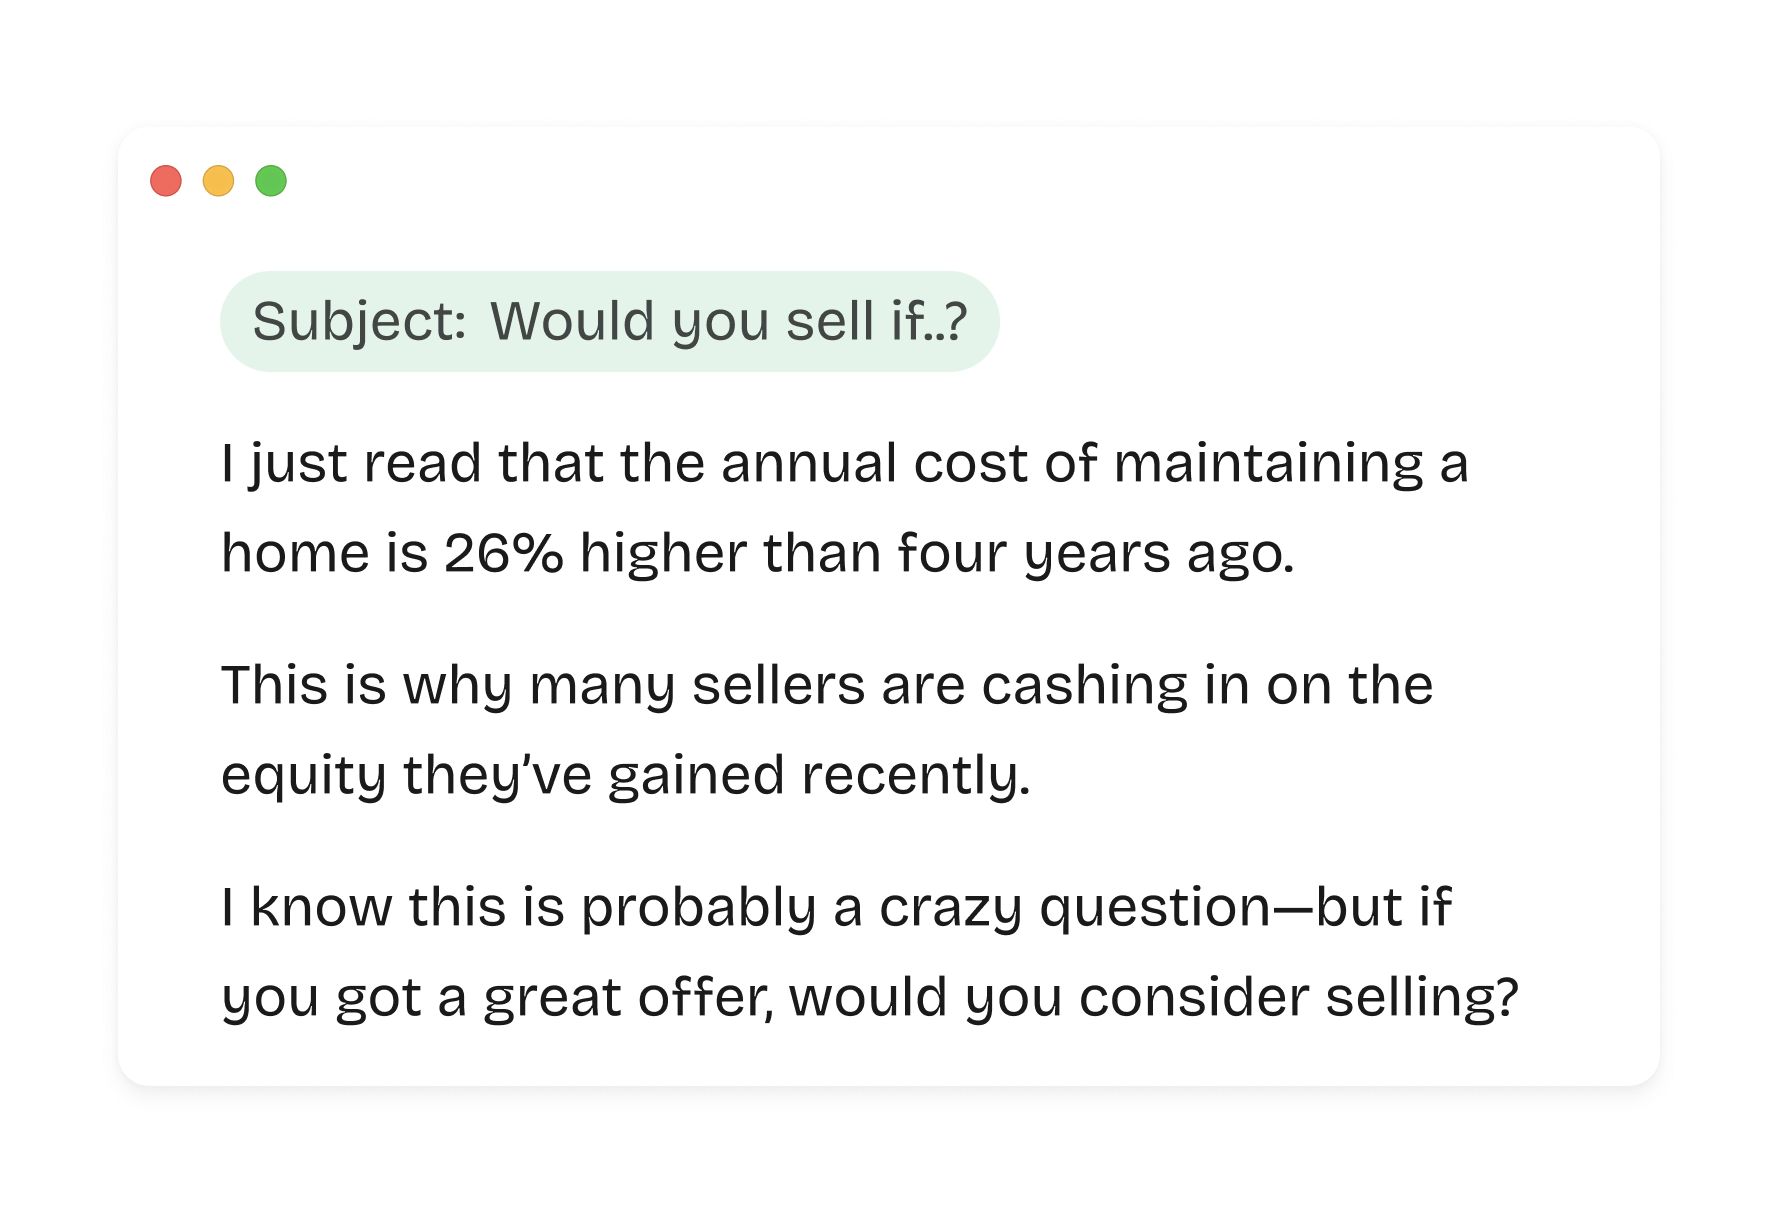This screenshot has width=1780, height=1214.
Task: Click the green Subject line pill
Action: click(x=609, y=322)
